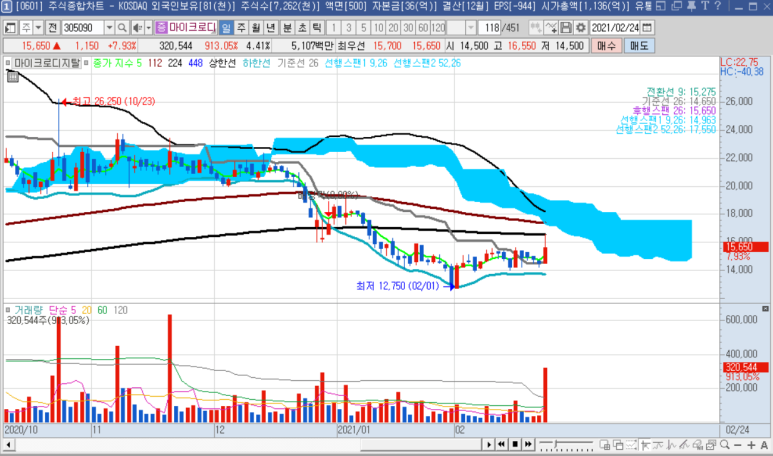The height and width of the screenshot is (456, 773).
Task: Select the 일 daily period toggle
Action: coord(226,28)
